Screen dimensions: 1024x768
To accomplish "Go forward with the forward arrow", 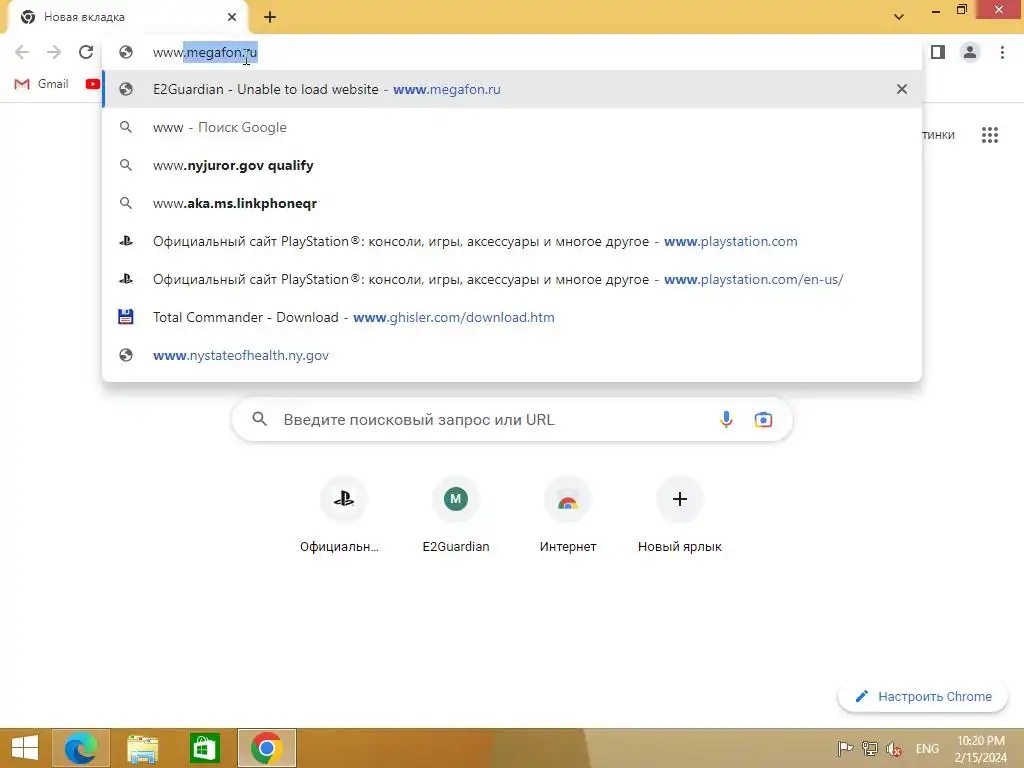I will pyautogui.click(x=54, y=52).
